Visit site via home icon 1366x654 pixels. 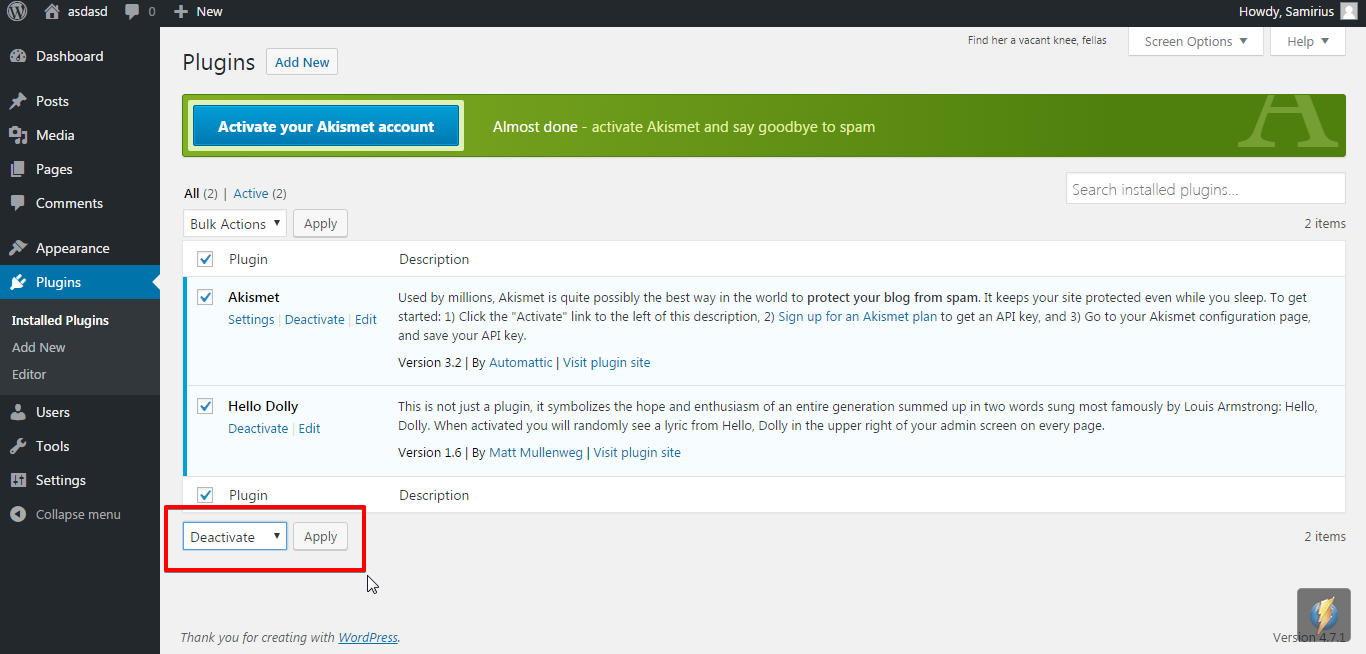point(52,12)
